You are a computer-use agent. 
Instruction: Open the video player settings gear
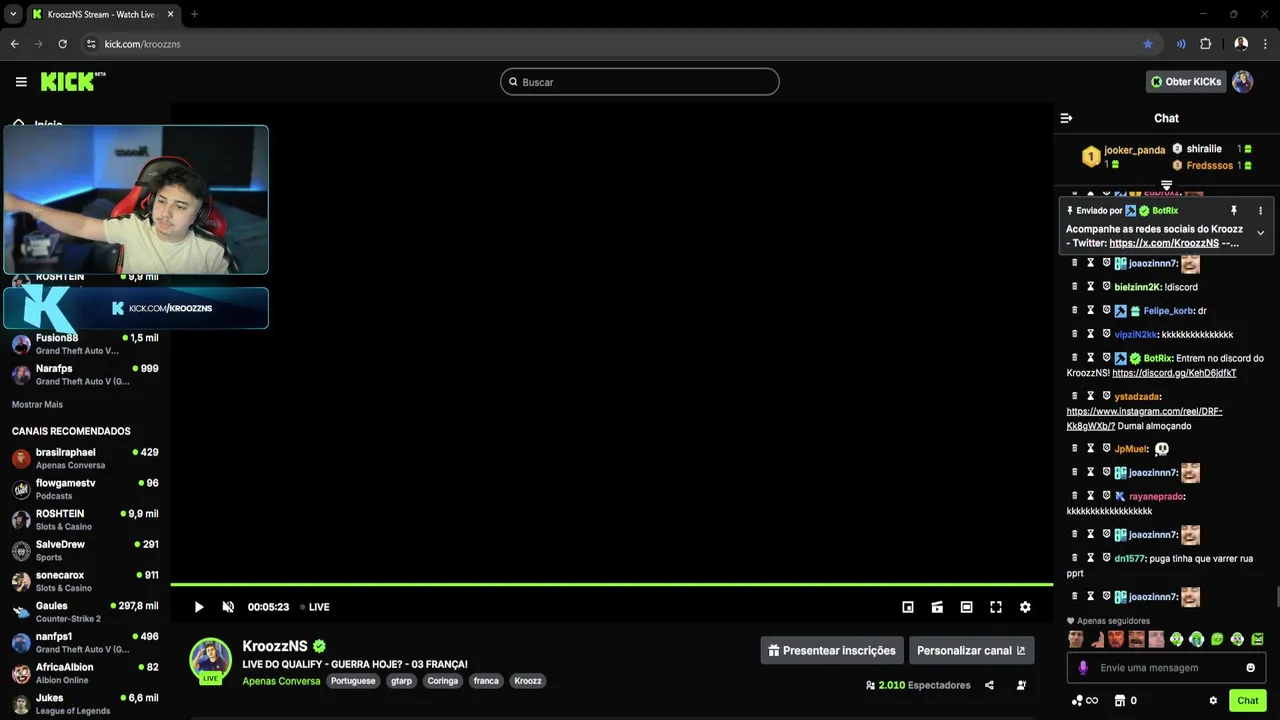tap(1025, 607)
